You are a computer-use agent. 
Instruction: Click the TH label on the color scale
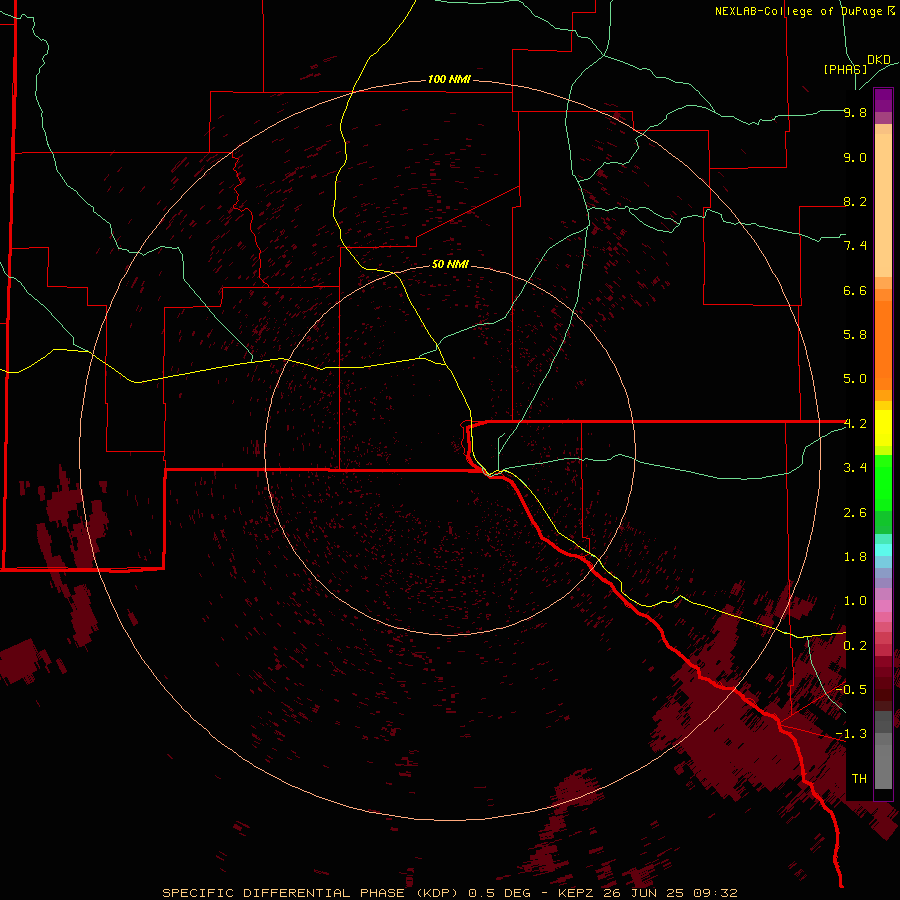(x=859, y=779)
